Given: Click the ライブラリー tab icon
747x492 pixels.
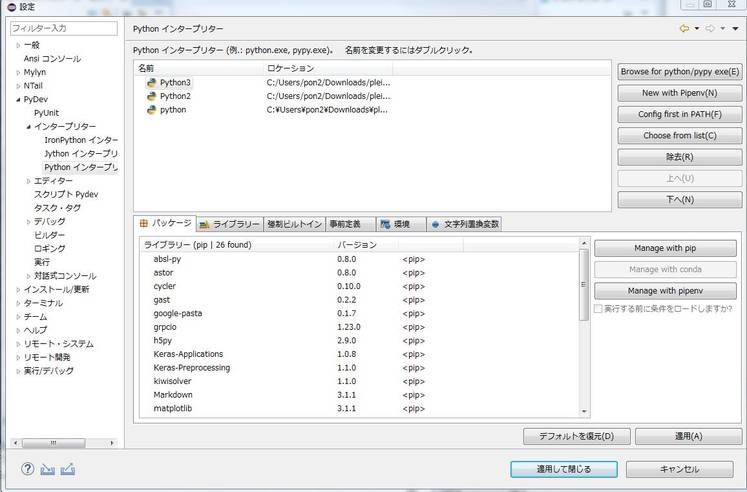Looking at the screenshot, I should (204, 224).
